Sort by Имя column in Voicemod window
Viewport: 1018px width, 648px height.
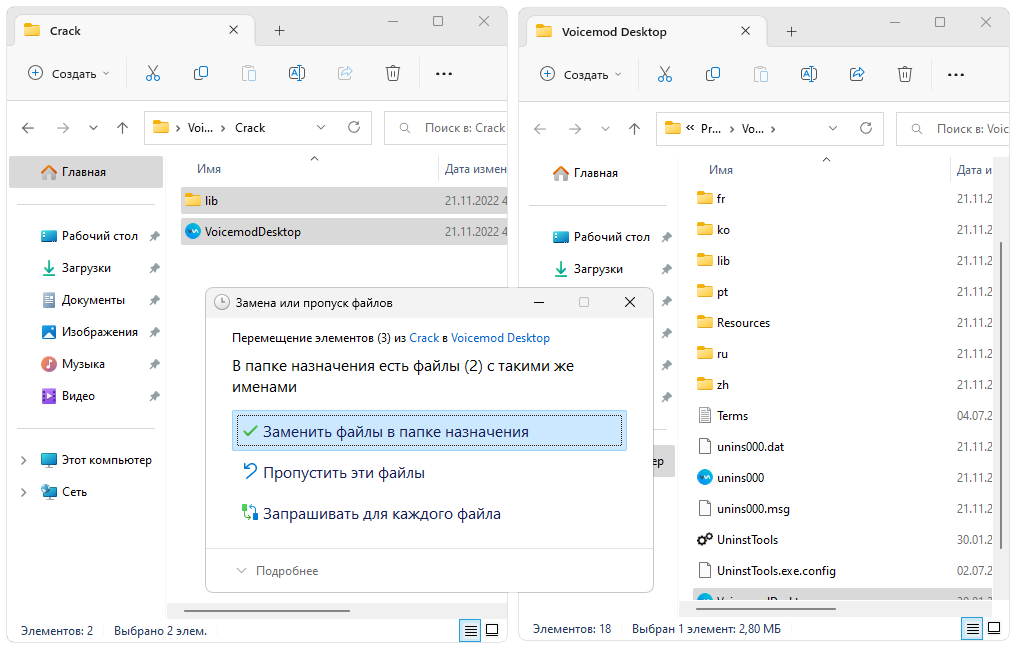click(721, 170)
